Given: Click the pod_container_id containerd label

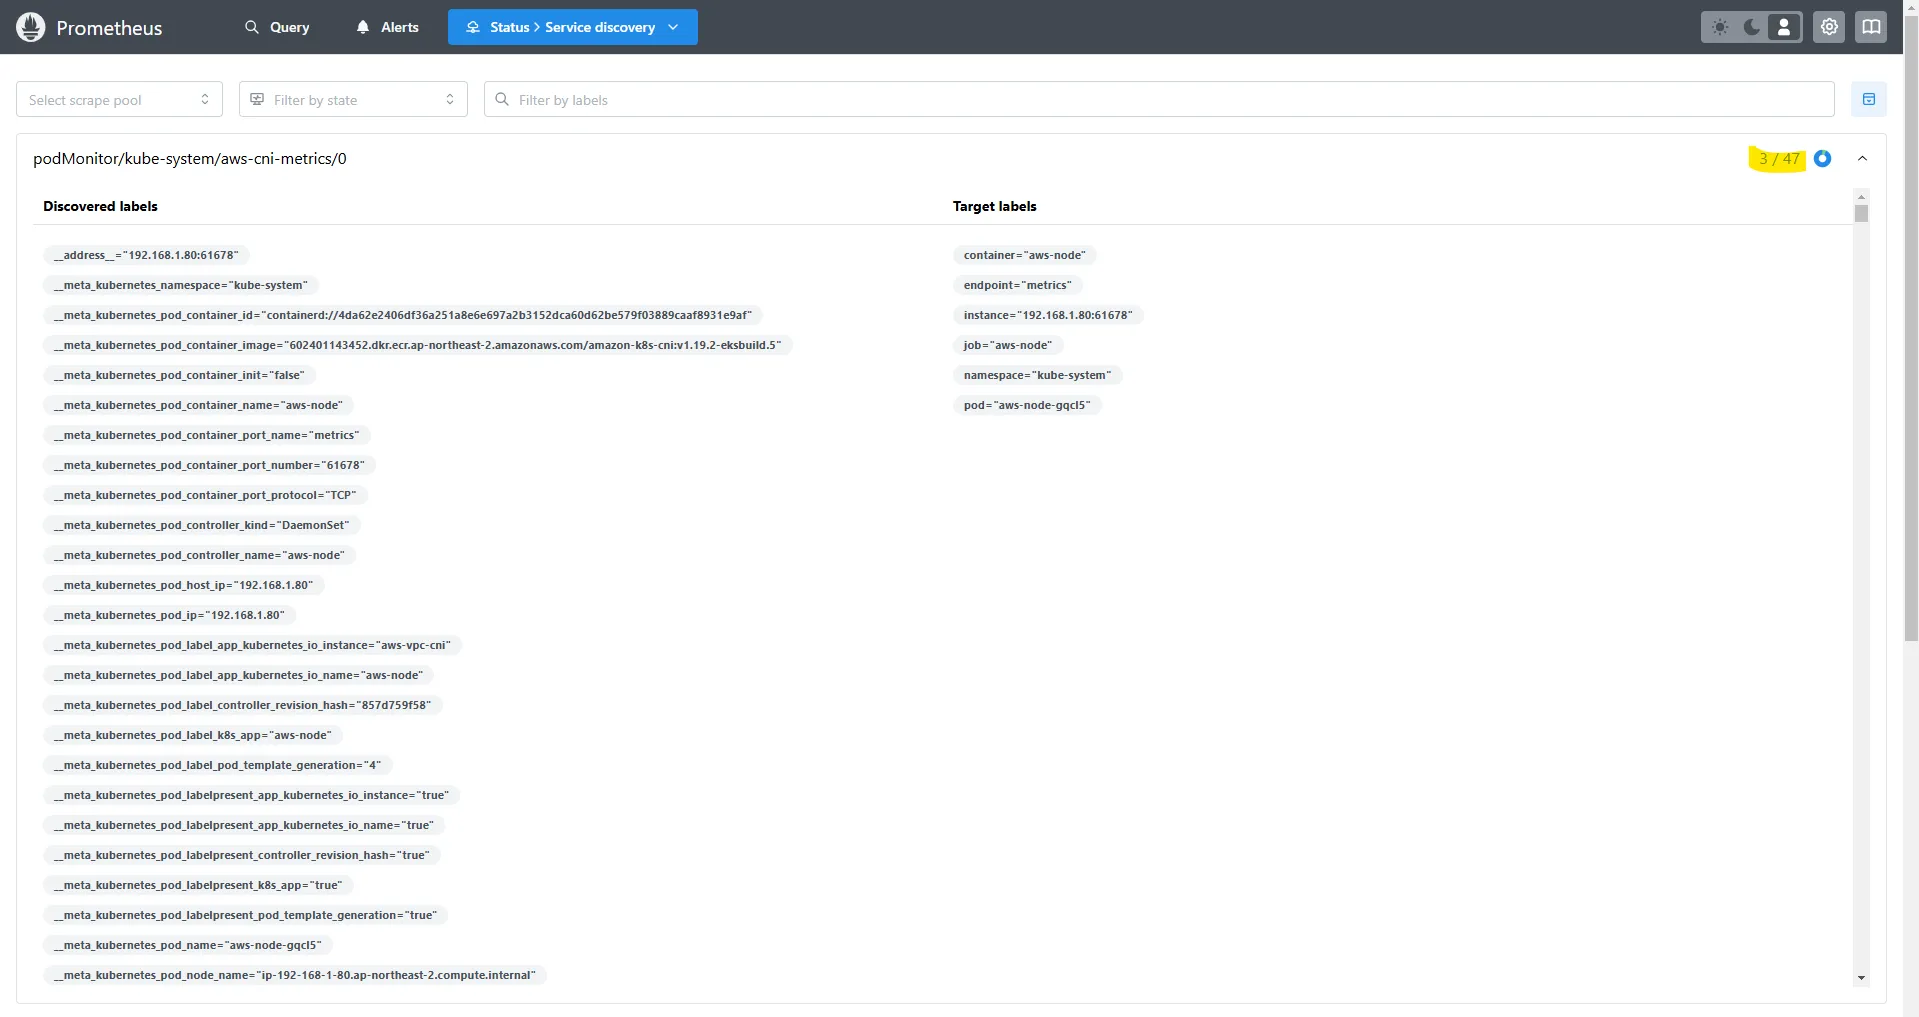Looking at the screenshot, I should [x=403, y=315].
